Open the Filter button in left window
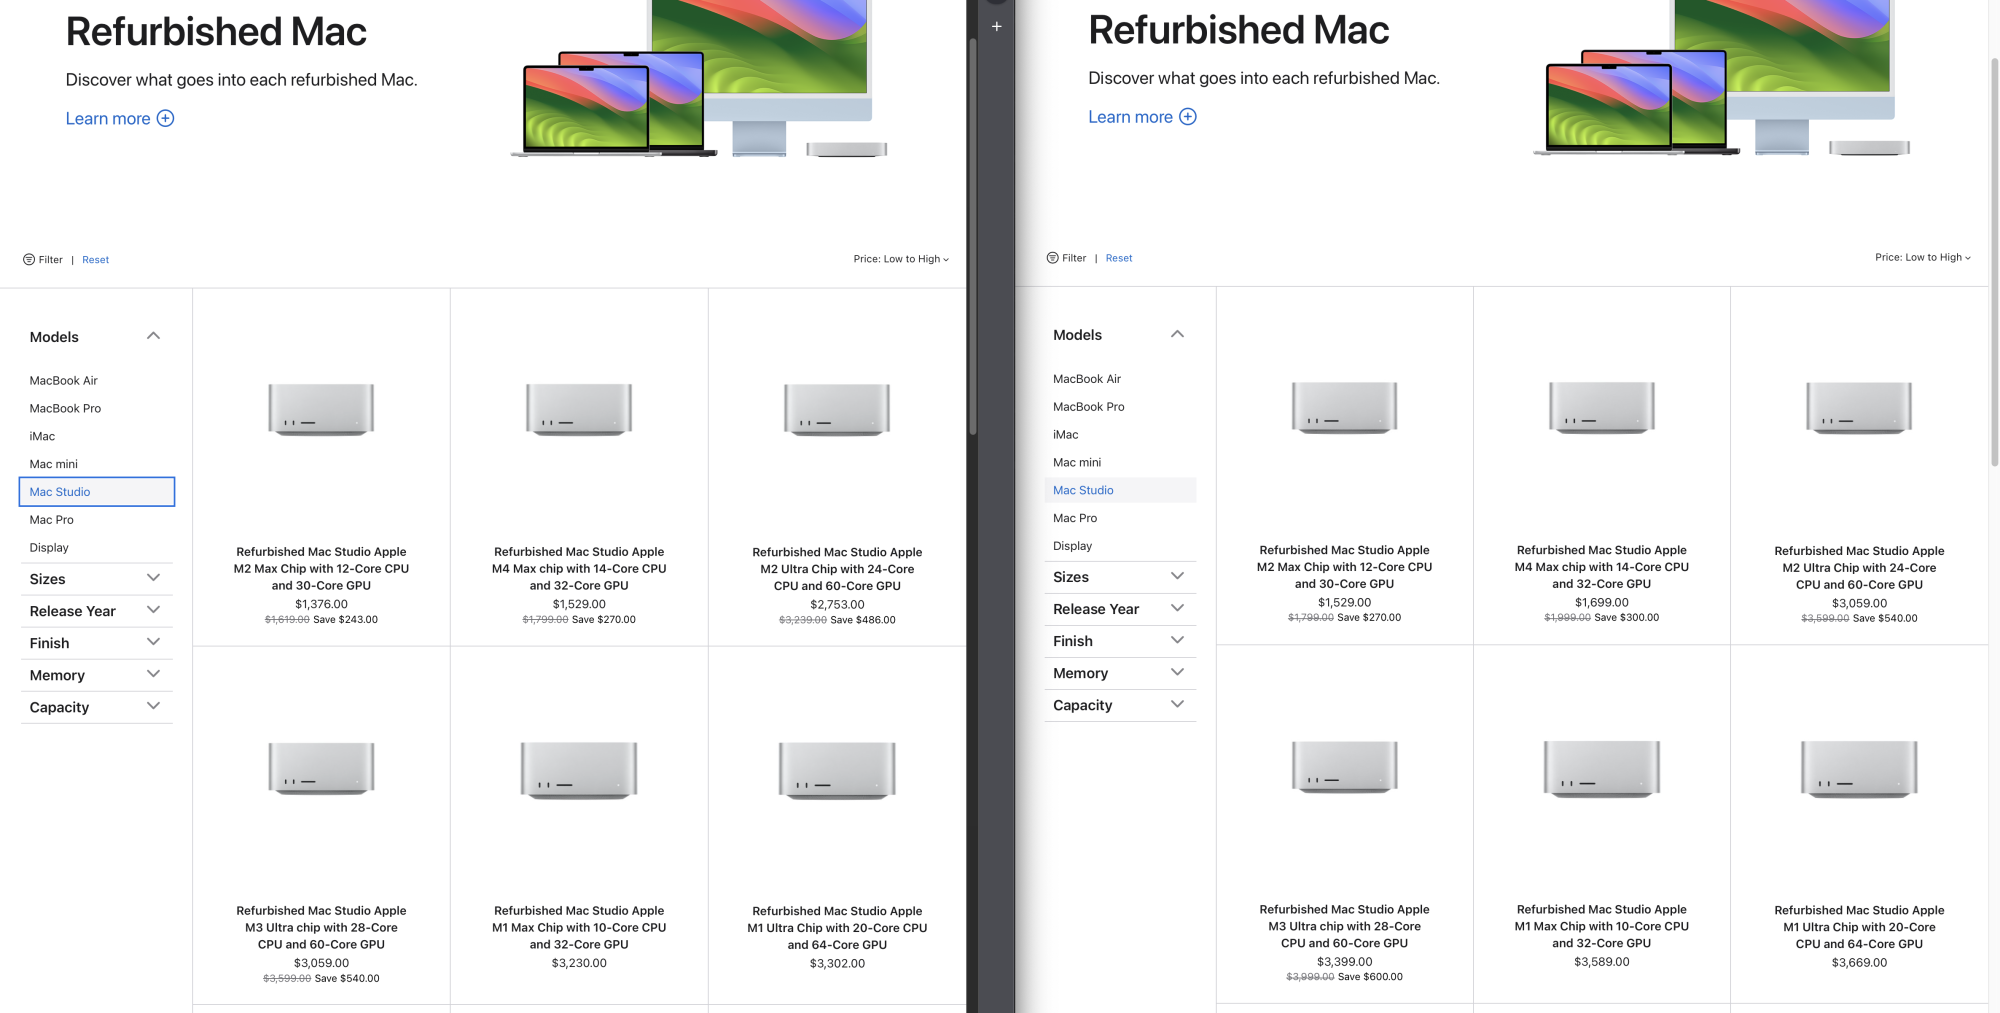The height and width of the screenshot is (1013, 2000). click(x=43, y=260)
